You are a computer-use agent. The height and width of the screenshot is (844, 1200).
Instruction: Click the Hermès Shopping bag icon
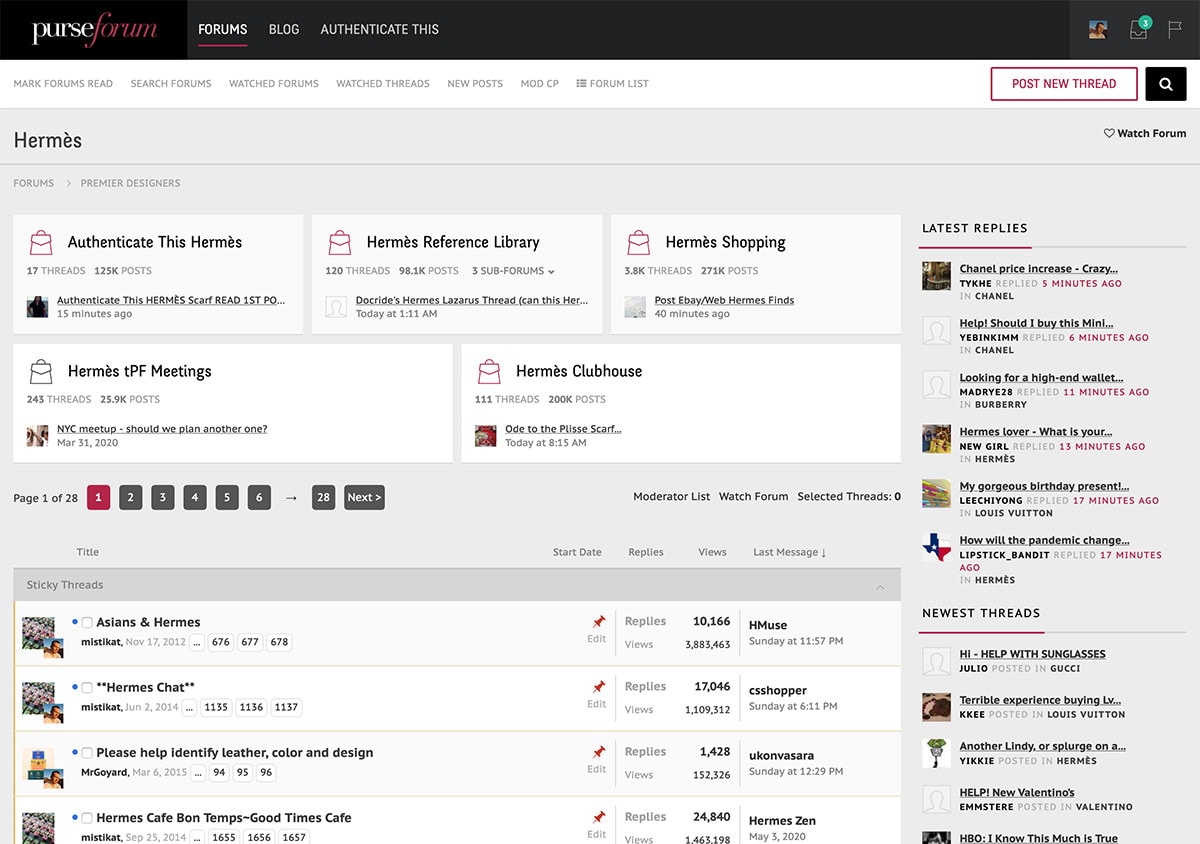click(x=639, y=242)
